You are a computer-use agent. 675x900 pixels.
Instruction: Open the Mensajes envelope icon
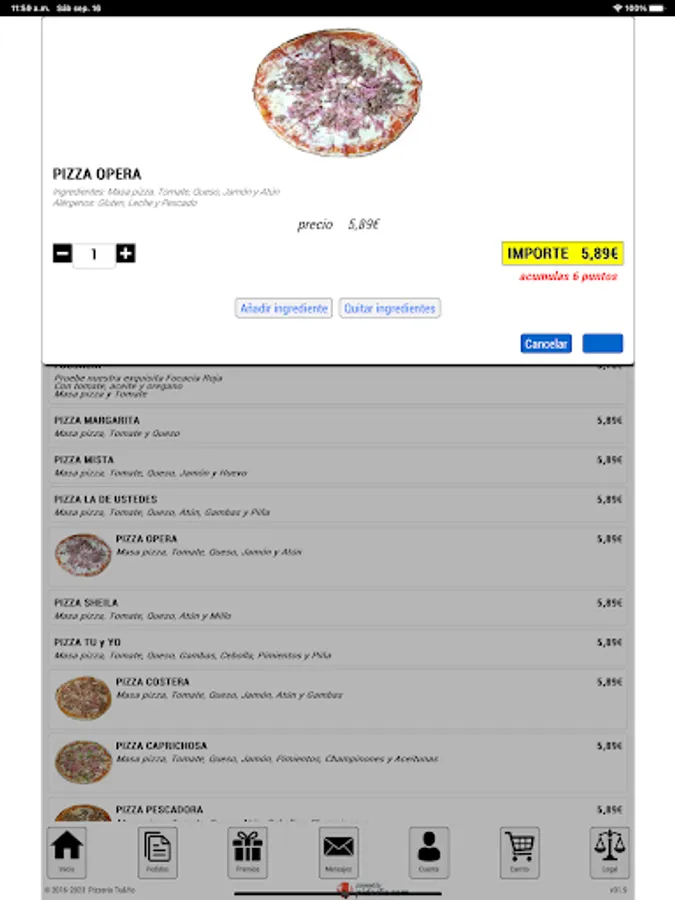click(339, 852)
